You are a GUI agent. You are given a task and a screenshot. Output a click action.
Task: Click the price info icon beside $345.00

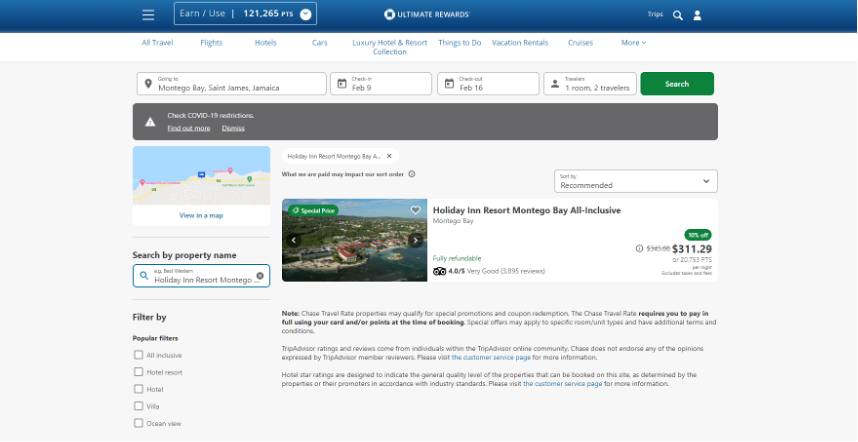[640, 249]
